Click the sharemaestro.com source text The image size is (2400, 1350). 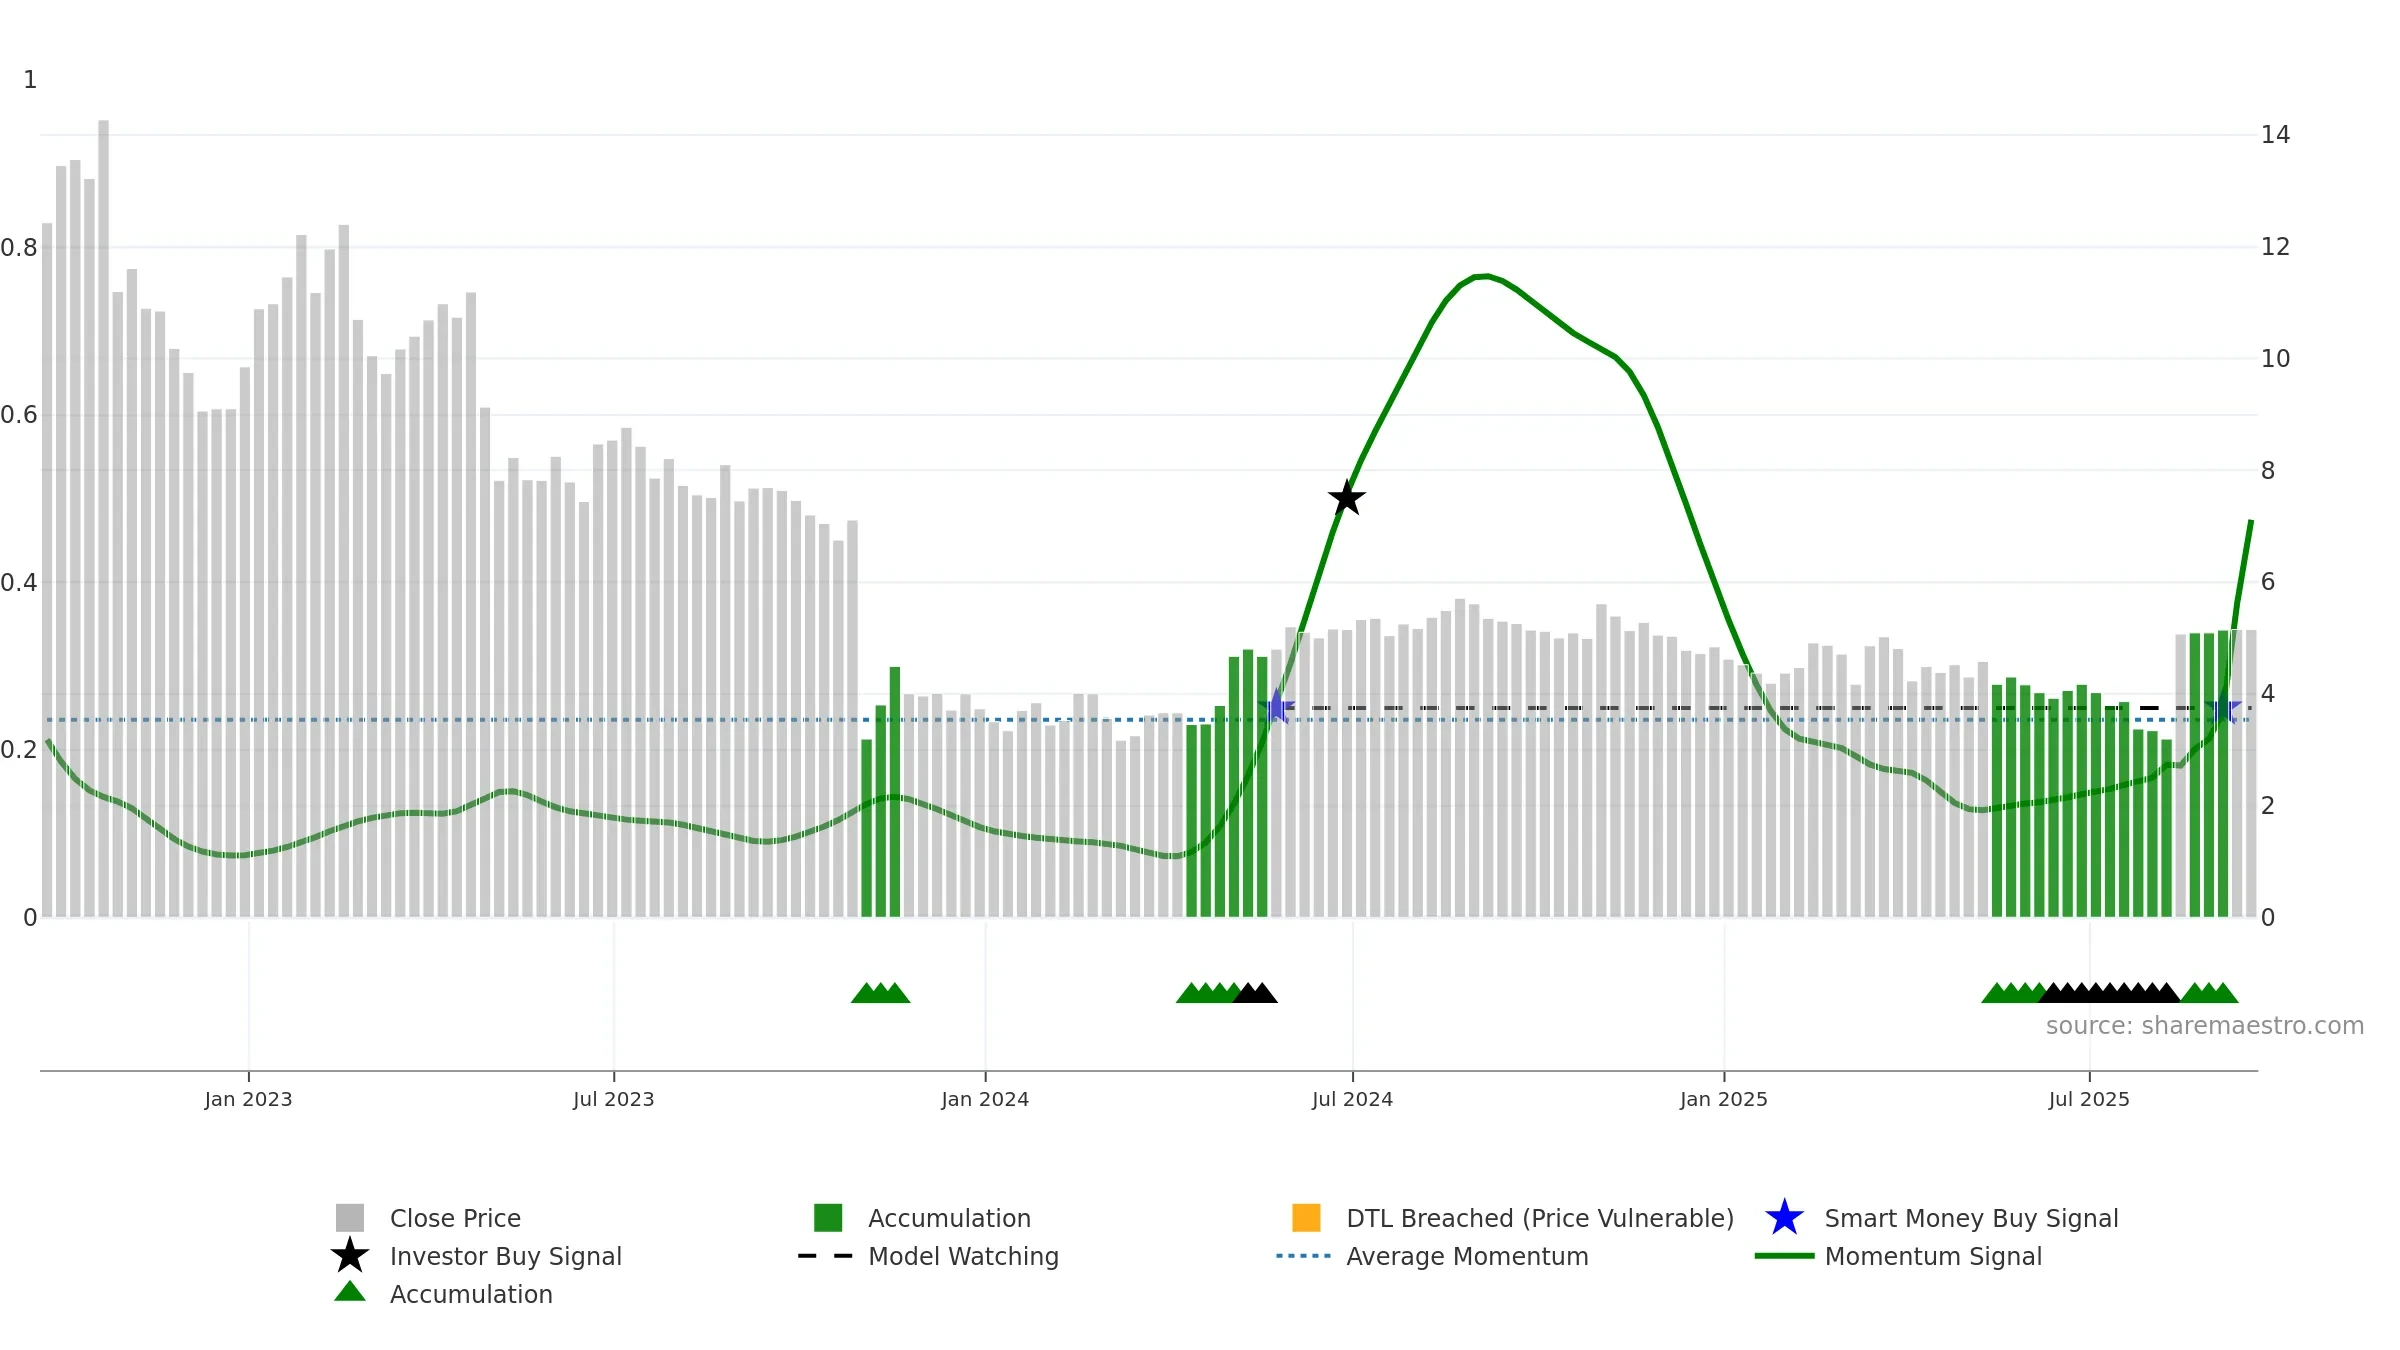[2205, 1026]
